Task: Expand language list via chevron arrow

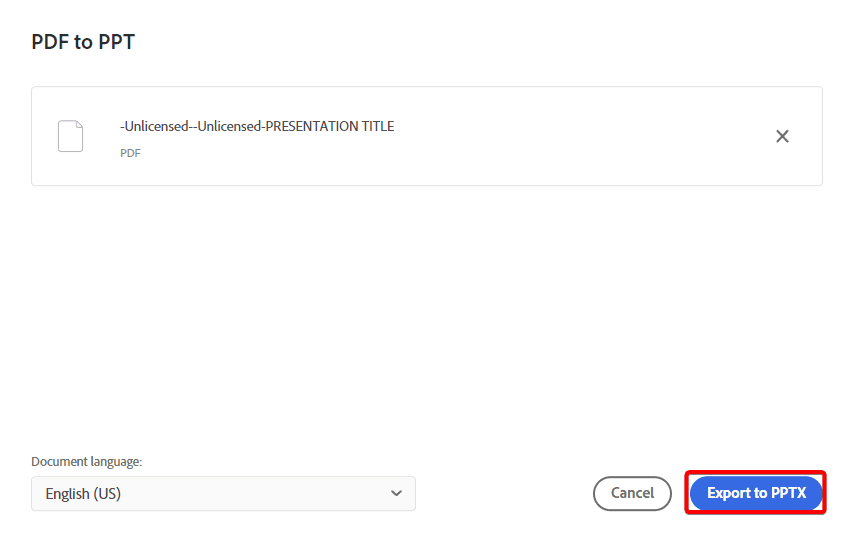Action: click(x=396, y=493)
